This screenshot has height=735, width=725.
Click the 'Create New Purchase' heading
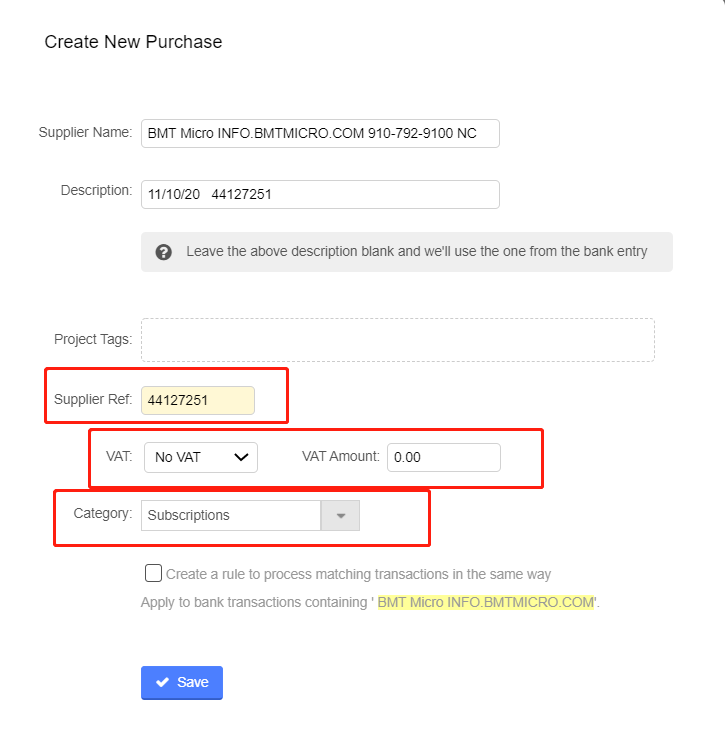pos(133,42)
